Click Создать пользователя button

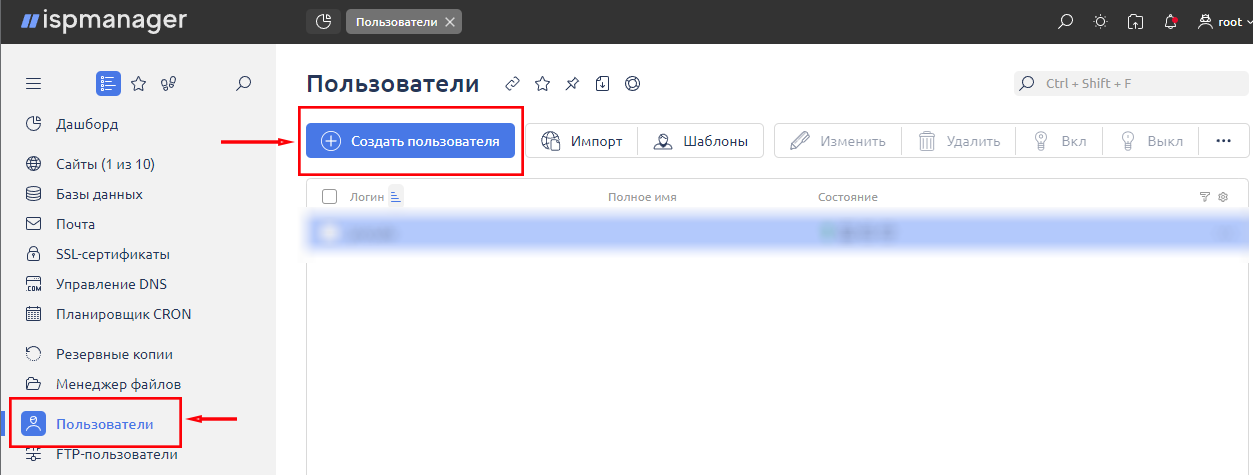point(410,141)
